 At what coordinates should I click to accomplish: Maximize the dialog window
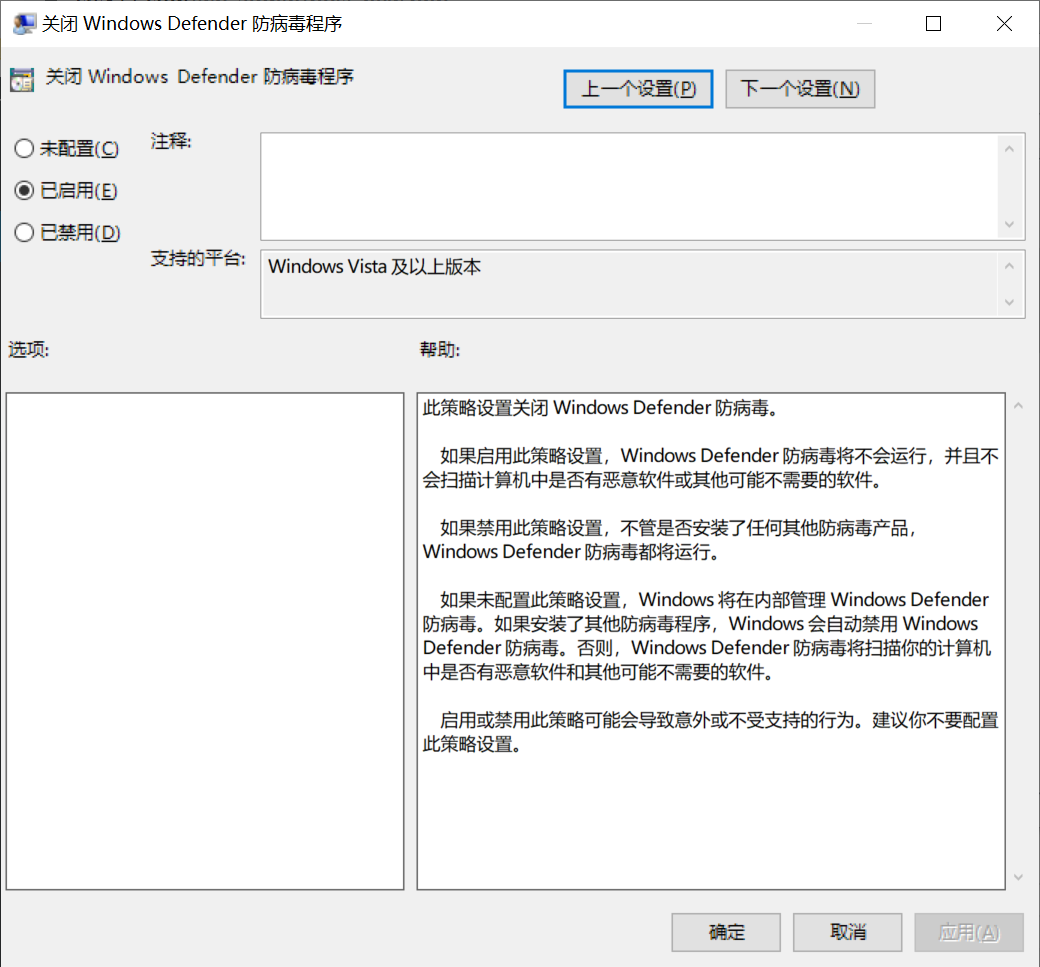[933, 24]
